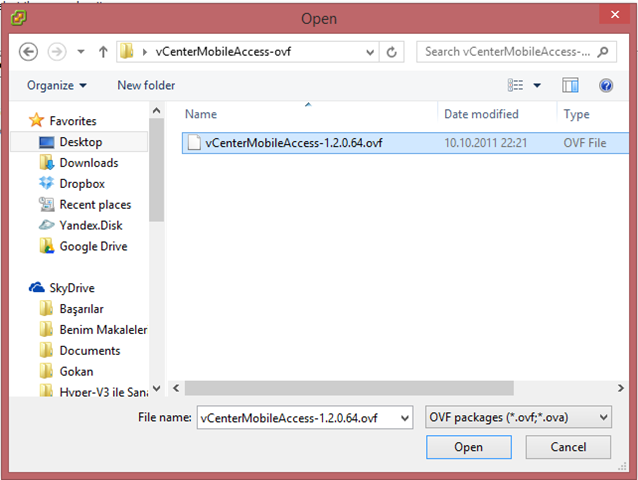This screenshot has height=480, width=638.
Task: Open the Benim Makaleler folder
Action: [x=103, y=330]
